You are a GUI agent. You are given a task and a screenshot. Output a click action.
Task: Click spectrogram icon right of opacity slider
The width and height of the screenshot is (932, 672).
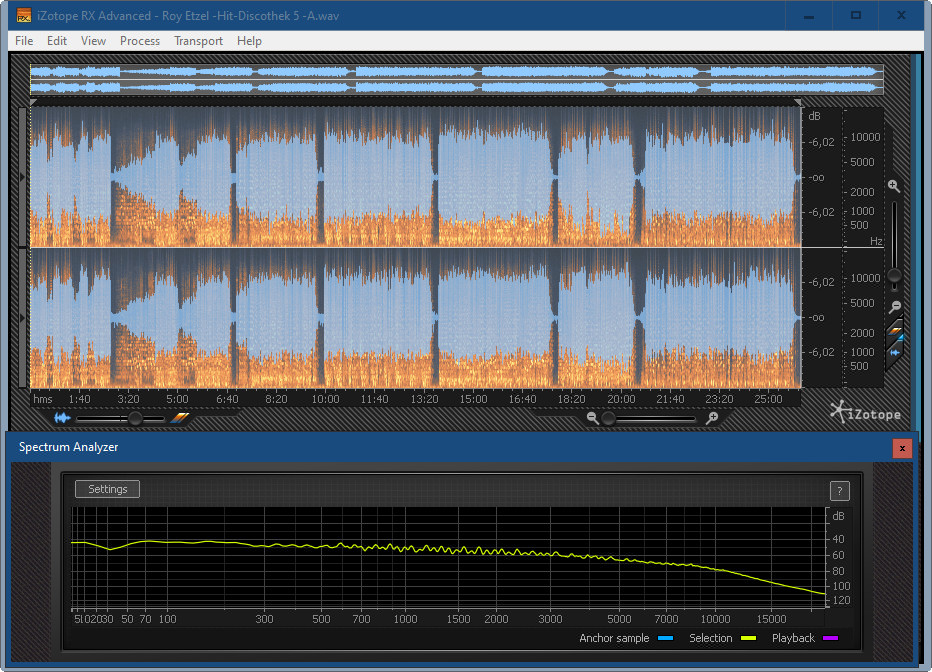(x=179, y=418)
